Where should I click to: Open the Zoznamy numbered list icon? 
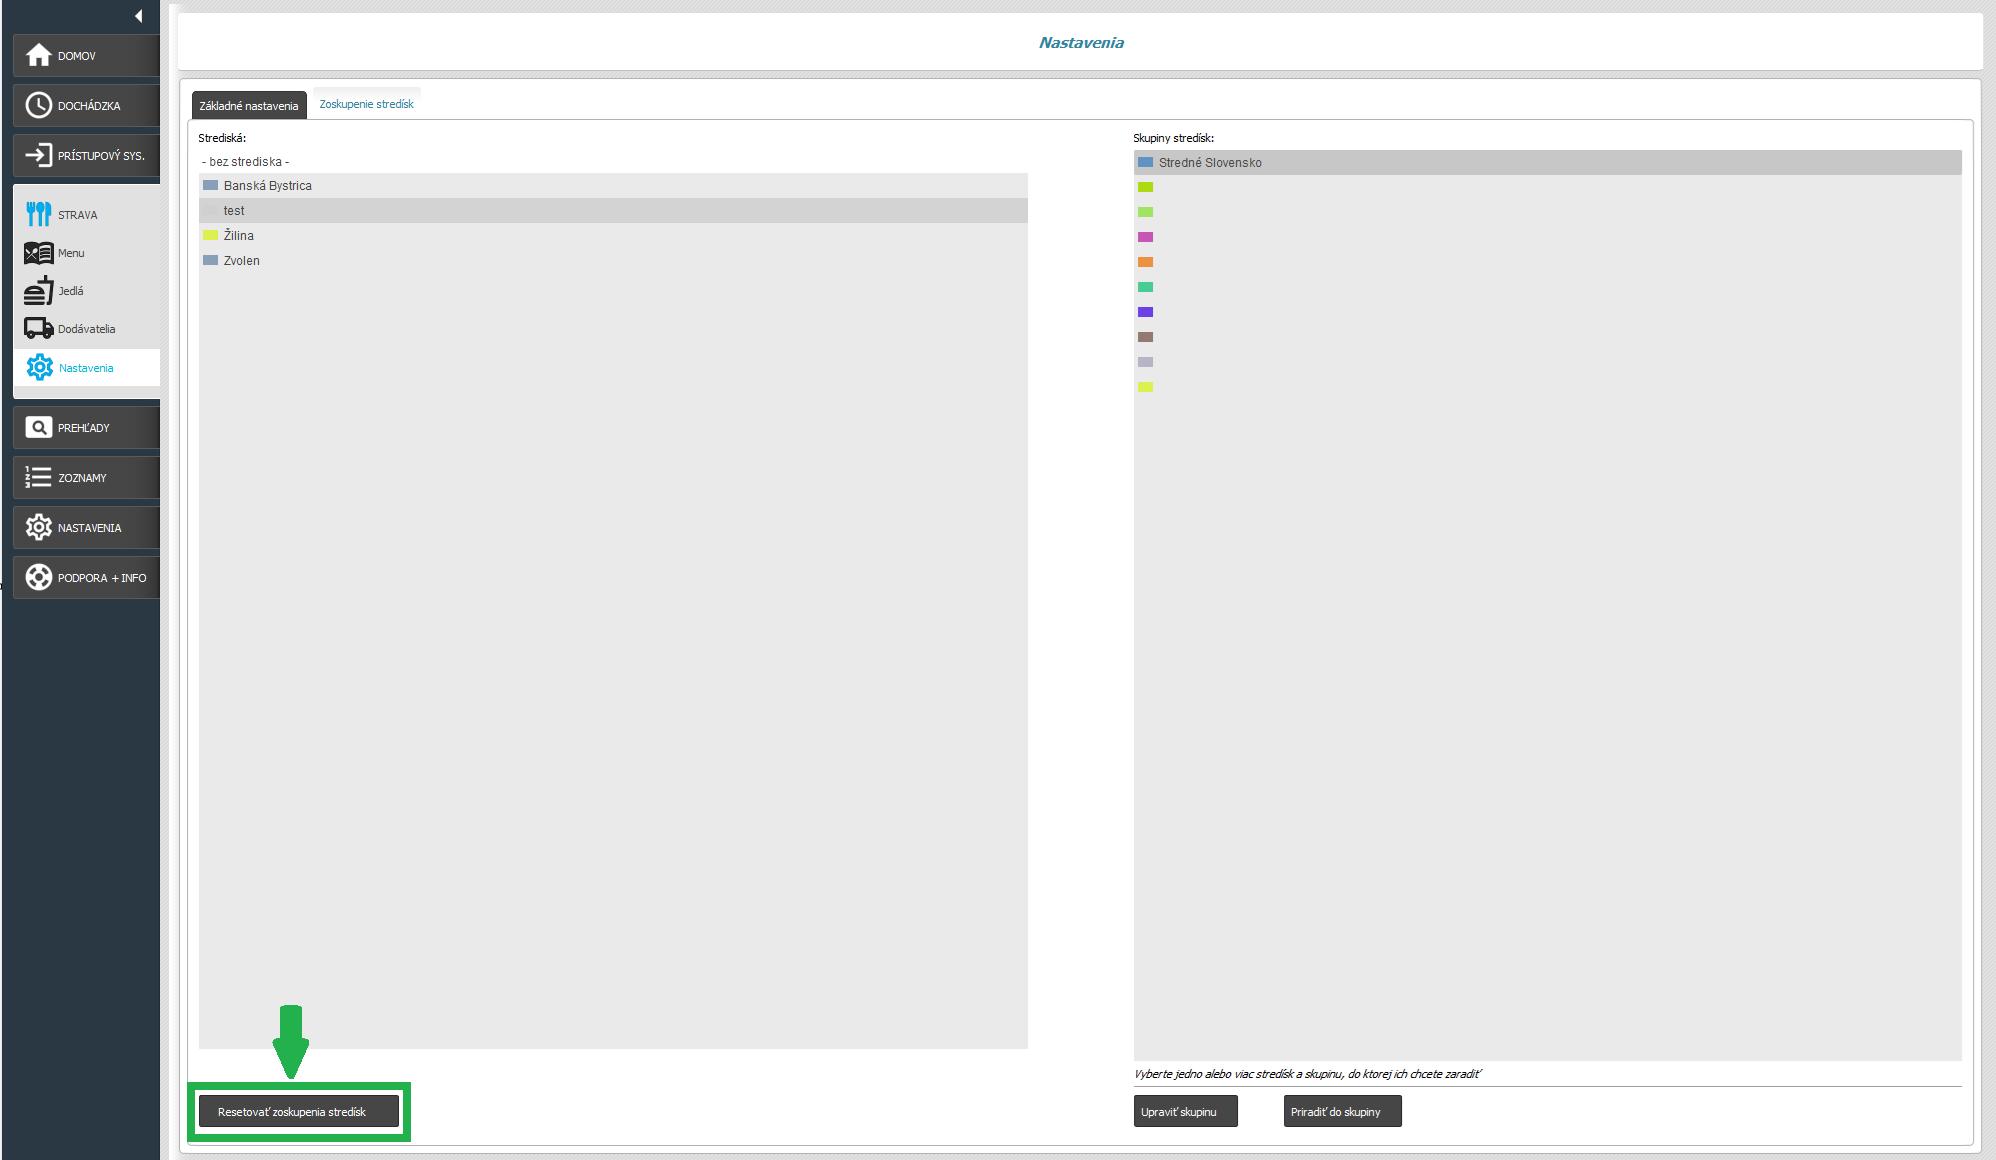[x=38, y=477]
